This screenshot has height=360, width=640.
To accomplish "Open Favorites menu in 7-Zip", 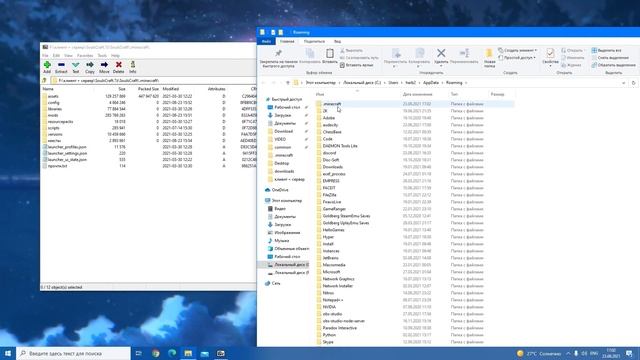I will click(85, 56).
